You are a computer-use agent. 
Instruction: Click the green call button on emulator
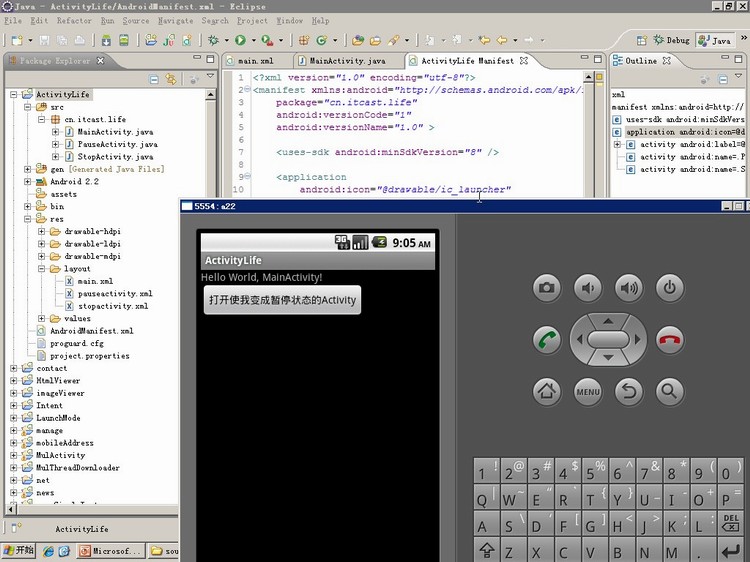pos(546,340)
